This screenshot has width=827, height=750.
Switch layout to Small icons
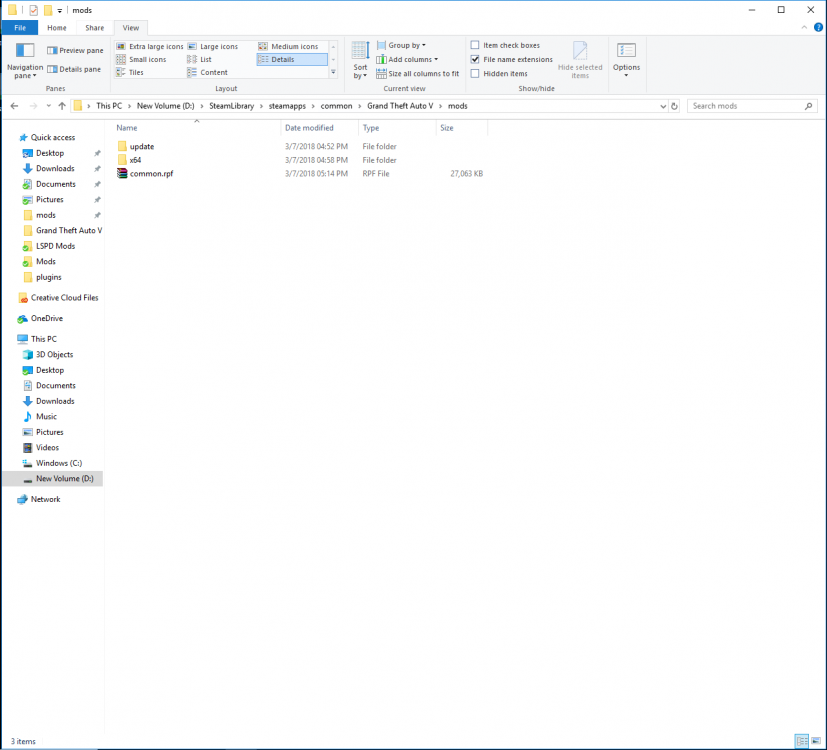pos(141,60)
